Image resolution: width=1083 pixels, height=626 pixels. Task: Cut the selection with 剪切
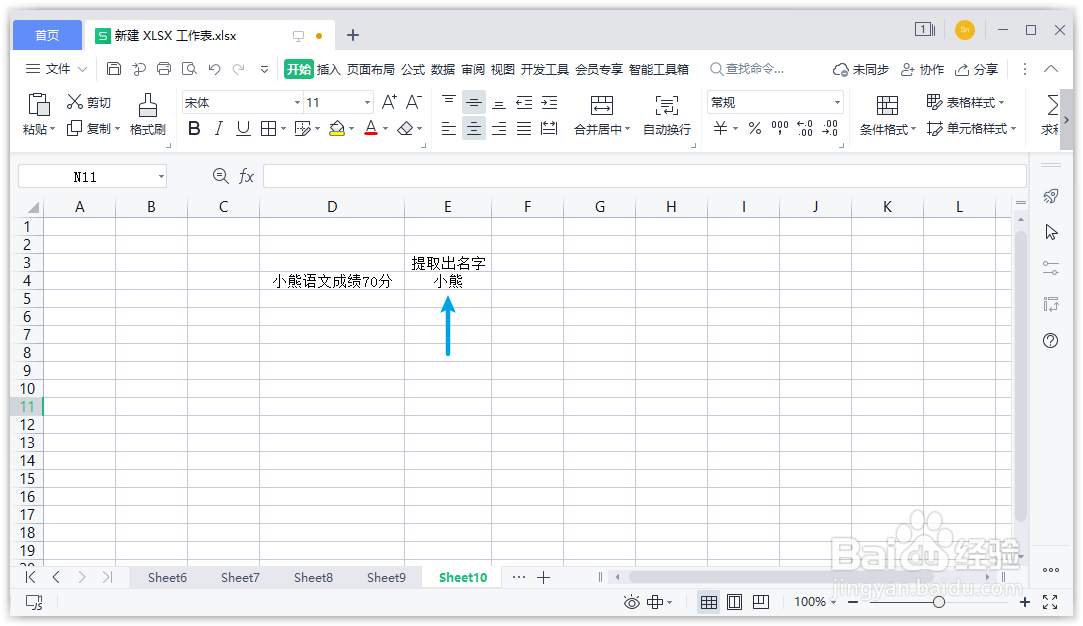90,101
